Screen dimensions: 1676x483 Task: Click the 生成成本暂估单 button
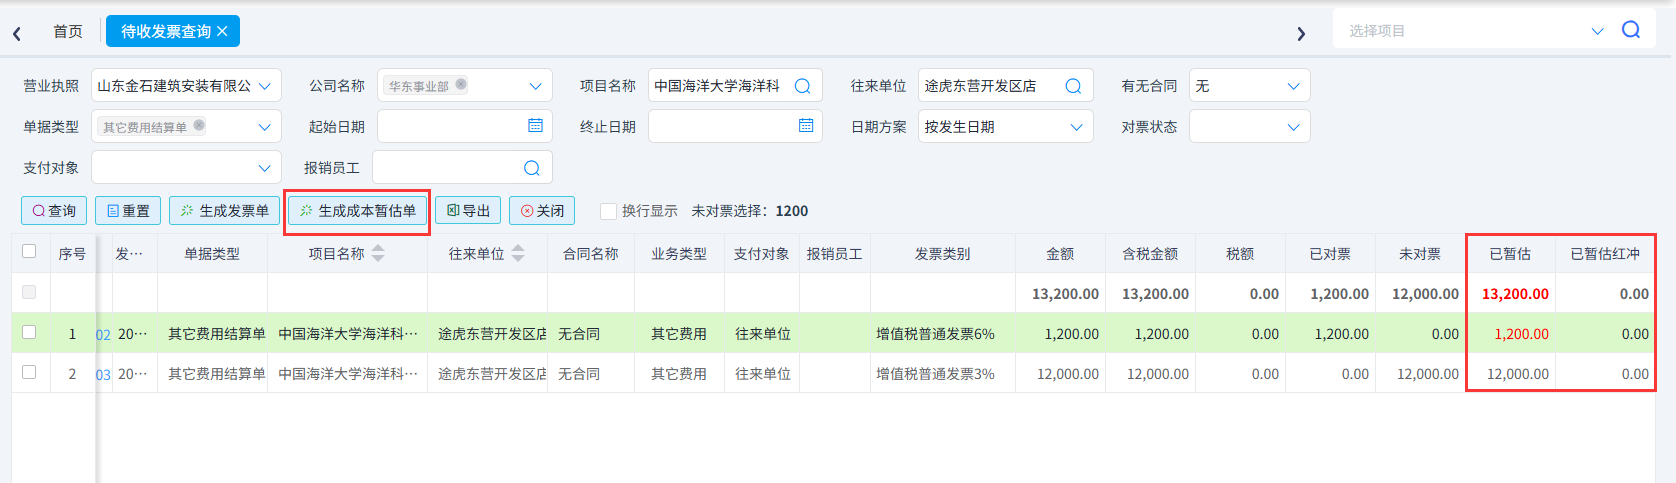click(x=358, y=211)
